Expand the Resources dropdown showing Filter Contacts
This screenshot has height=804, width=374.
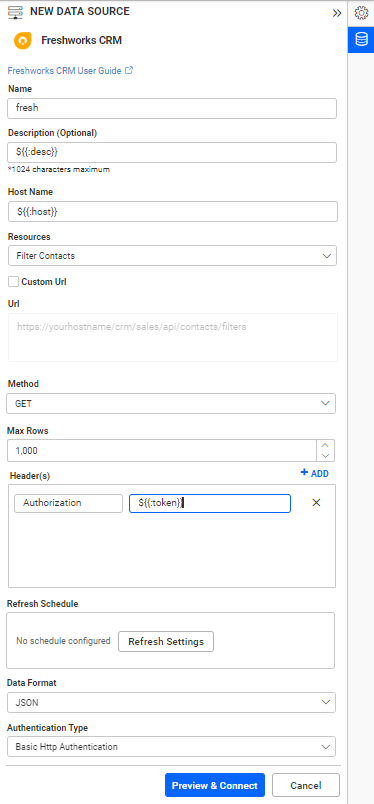pos(172,255)
